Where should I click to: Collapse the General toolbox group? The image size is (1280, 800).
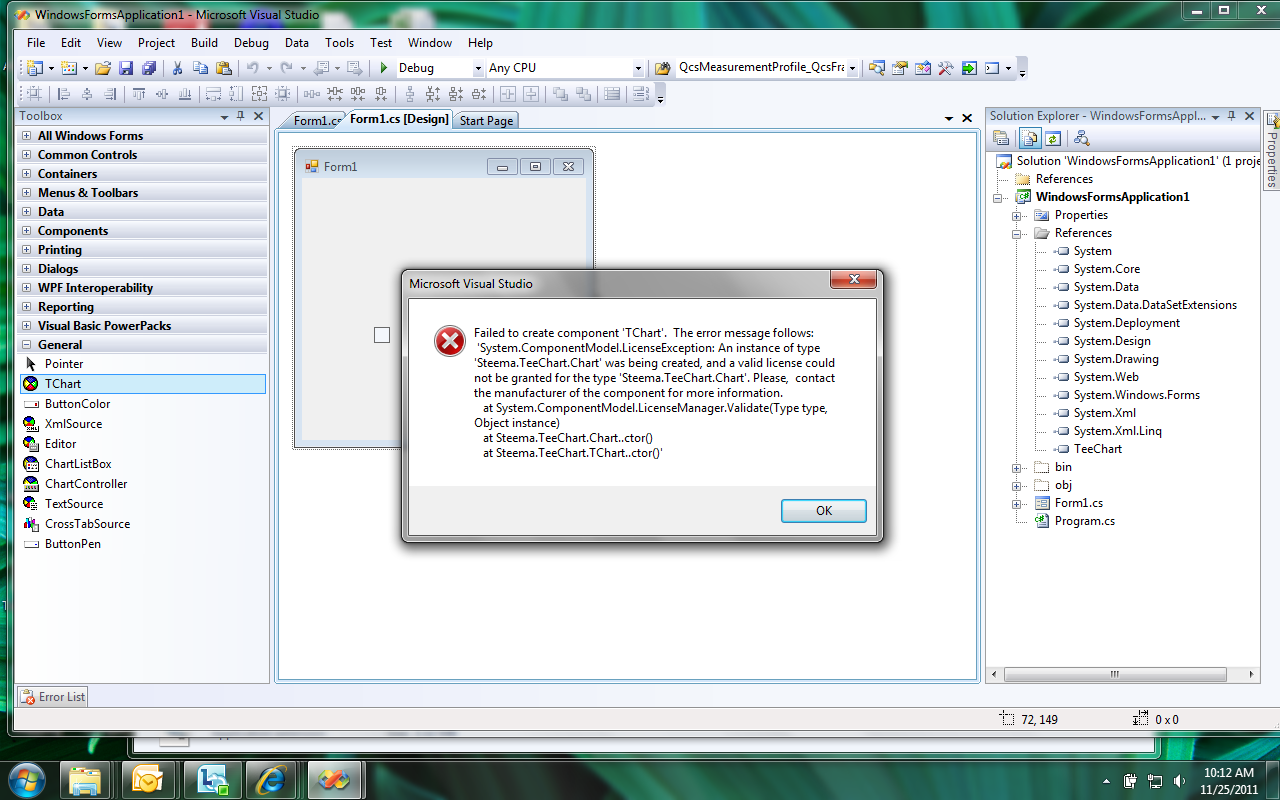(x=25, y=345)
